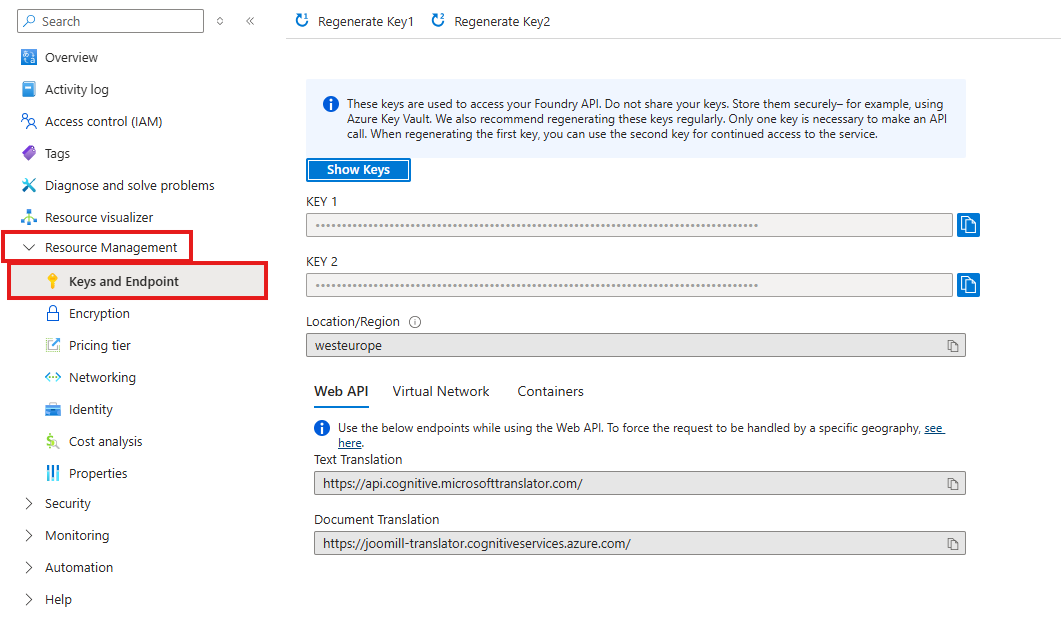Open Cost analysis page

(106, 441)
